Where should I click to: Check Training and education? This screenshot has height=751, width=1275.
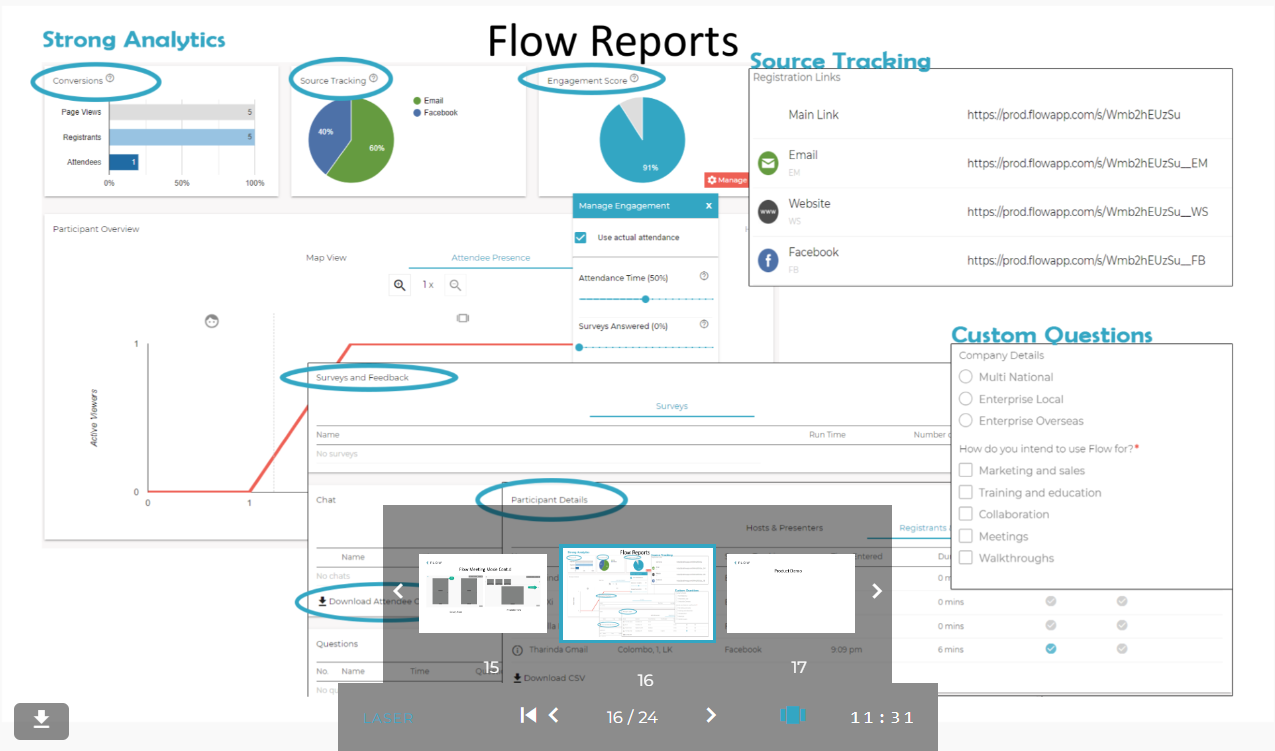tap(965, 492)
